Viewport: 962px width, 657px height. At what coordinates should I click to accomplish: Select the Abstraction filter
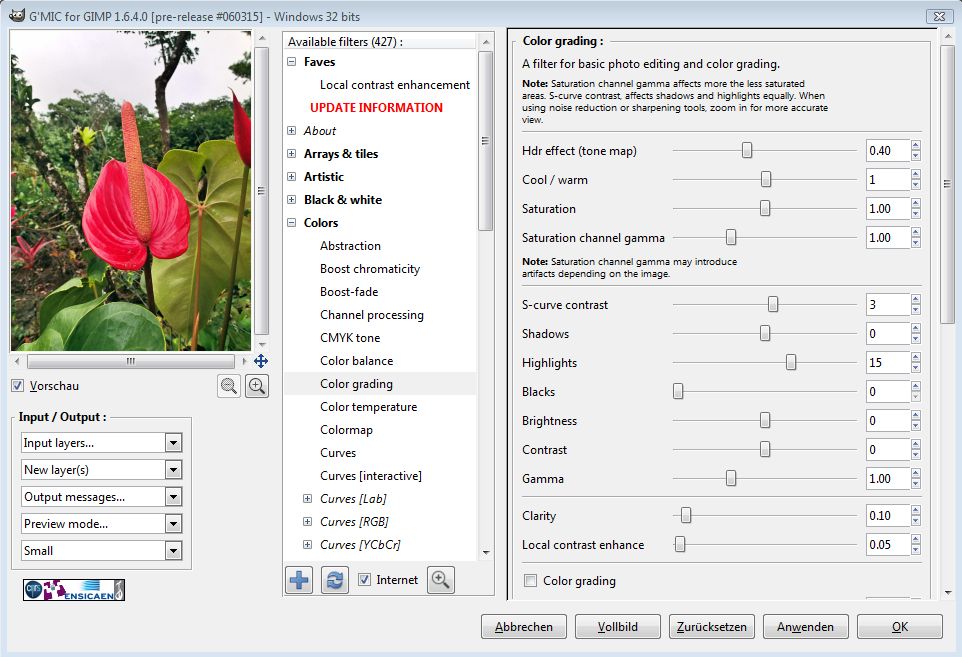pyautogui.click(x=350, y=246)
